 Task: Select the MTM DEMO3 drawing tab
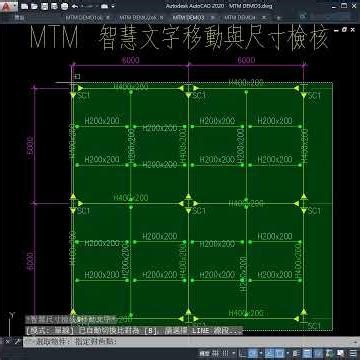(189, 17)
